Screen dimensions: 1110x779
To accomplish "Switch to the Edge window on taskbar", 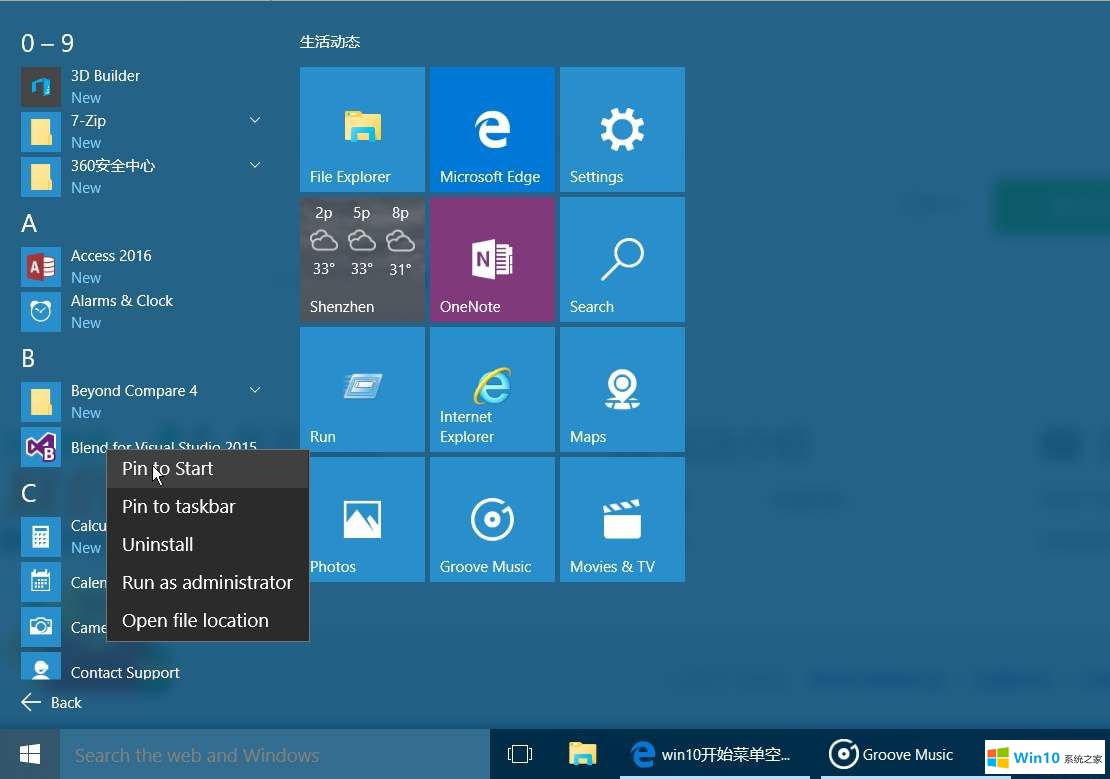I will click(715, 755).
